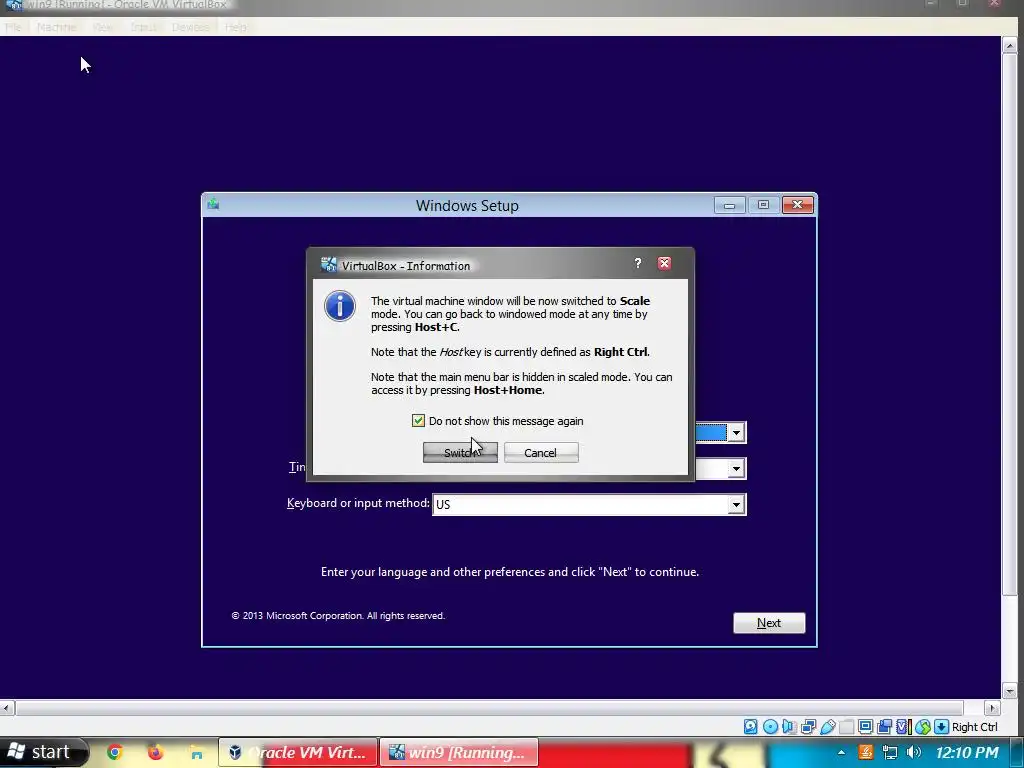This screenshot has height=768, width=1024.
Task: Click the volume speaker tray icon
Action: click(914, 752)
